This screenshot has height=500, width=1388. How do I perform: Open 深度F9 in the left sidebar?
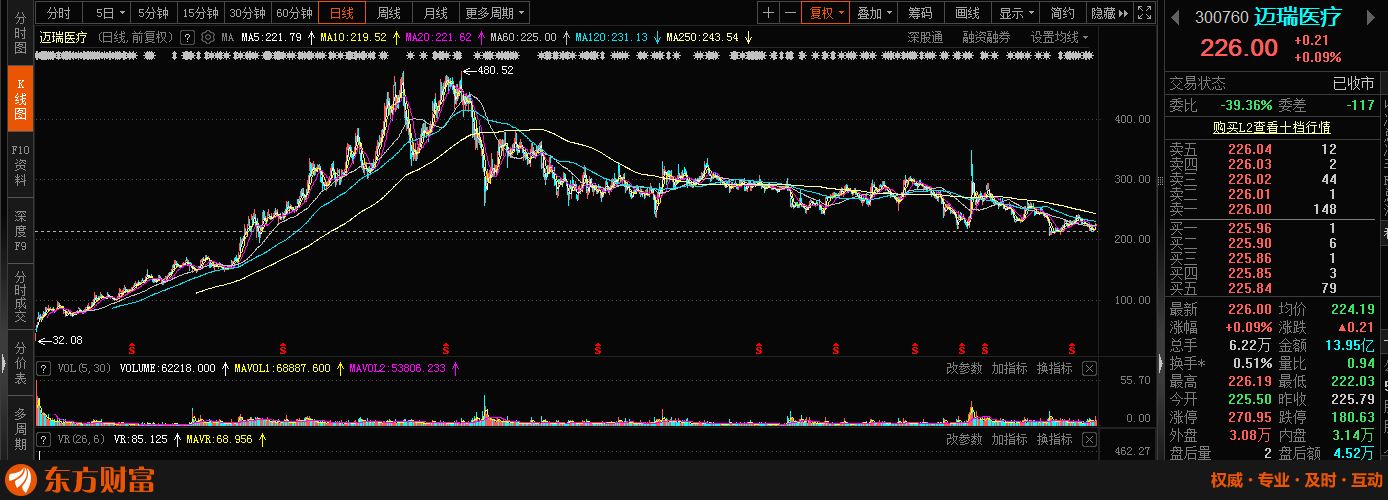click(x=20, y=231)
